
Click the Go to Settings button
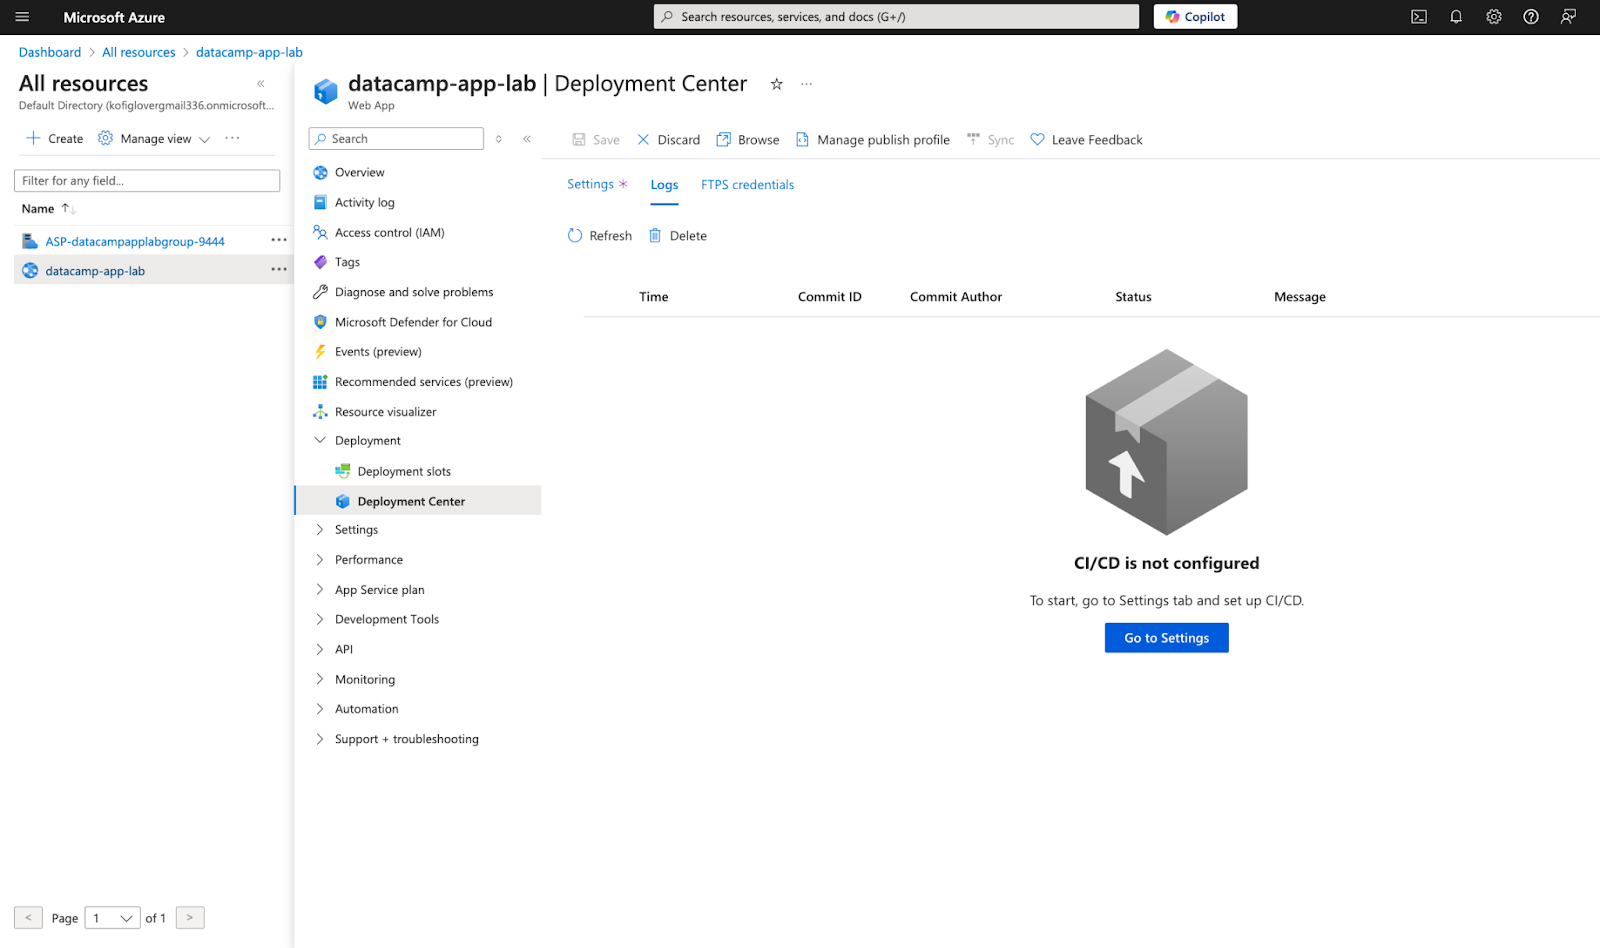pyautogui.click(x=1166, y=638)
